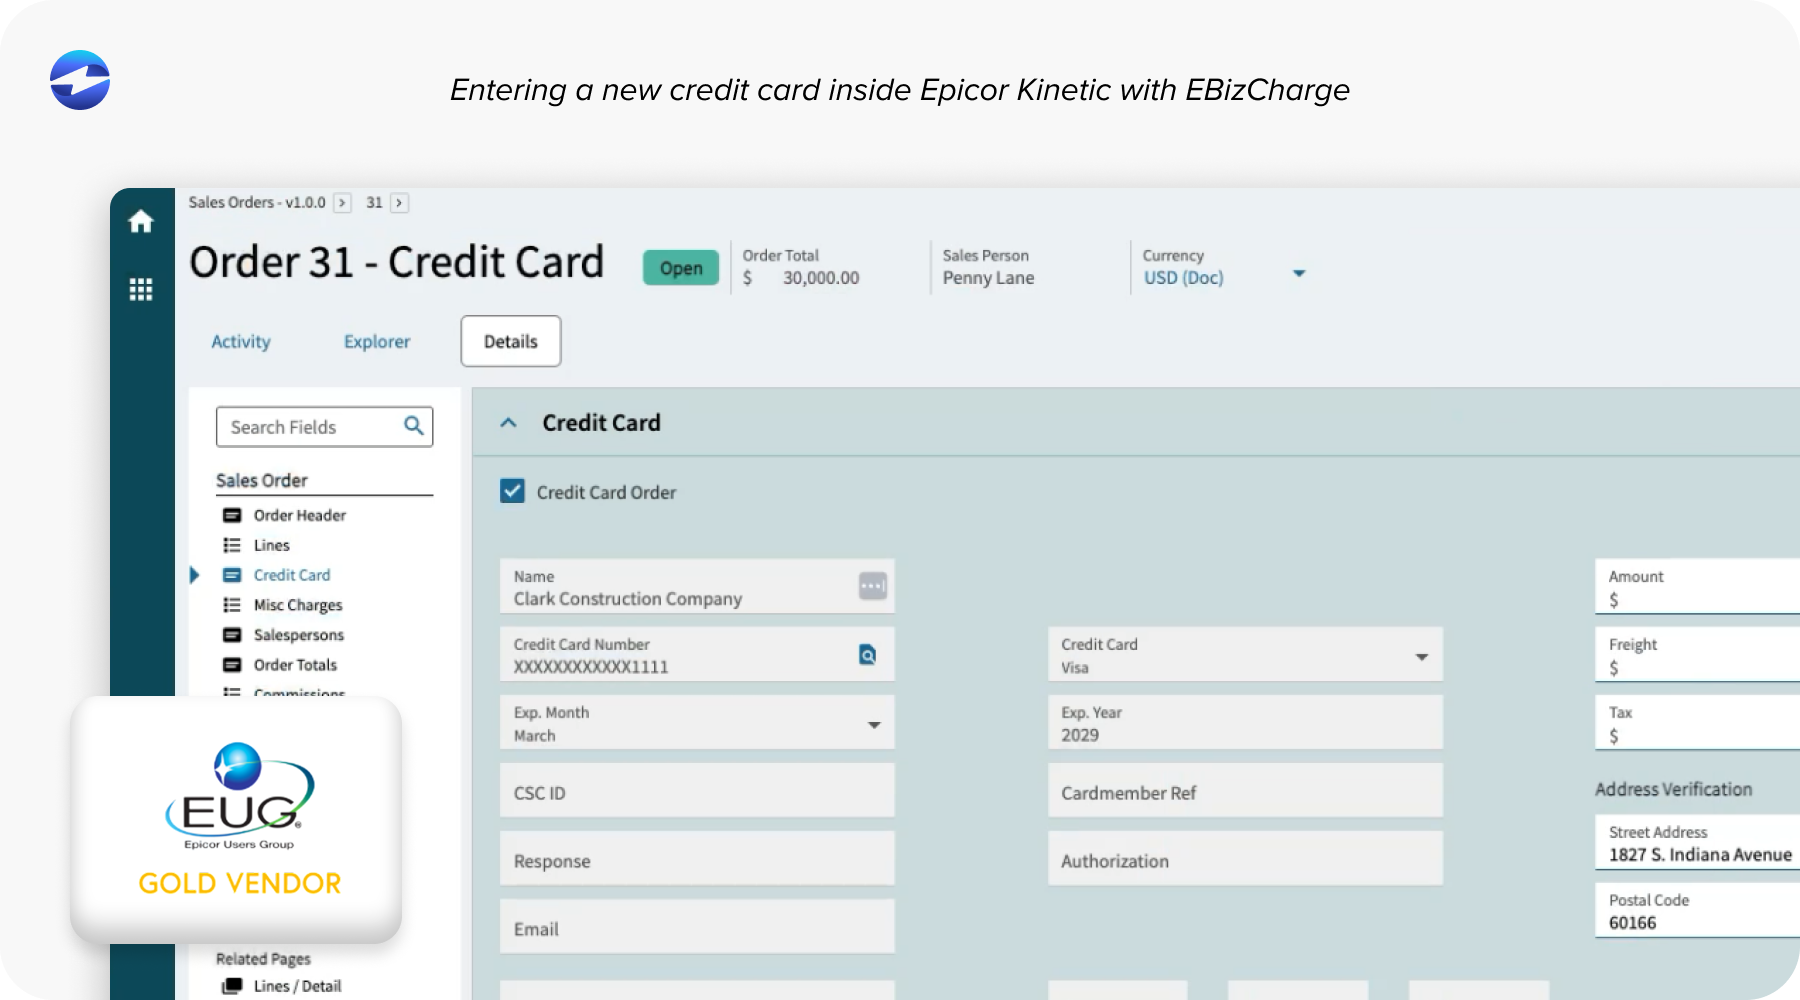Screen dimensions: 1800x1000
Task: Click the Salespersons field icon
Action: pyautogui.click(x=230, y=634)
